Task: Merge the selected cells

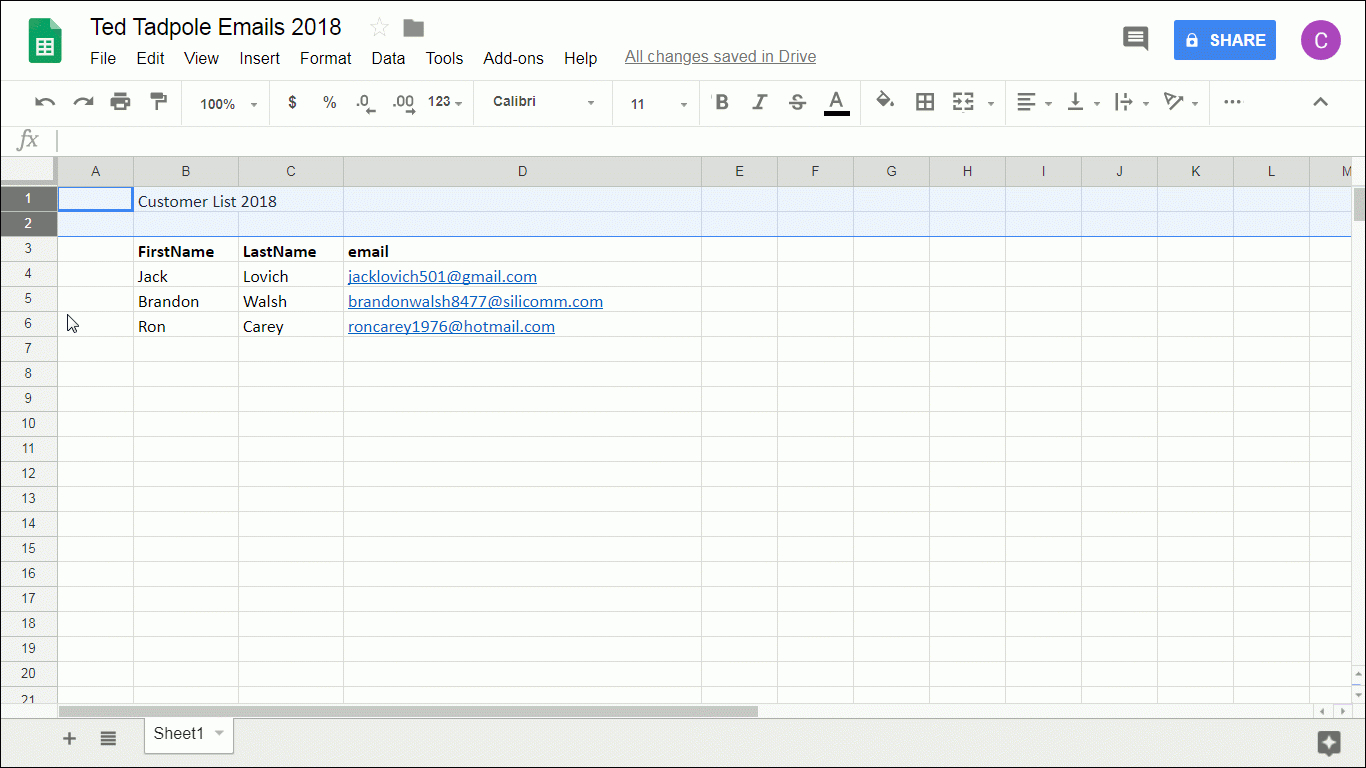Action: pos(962,102)
